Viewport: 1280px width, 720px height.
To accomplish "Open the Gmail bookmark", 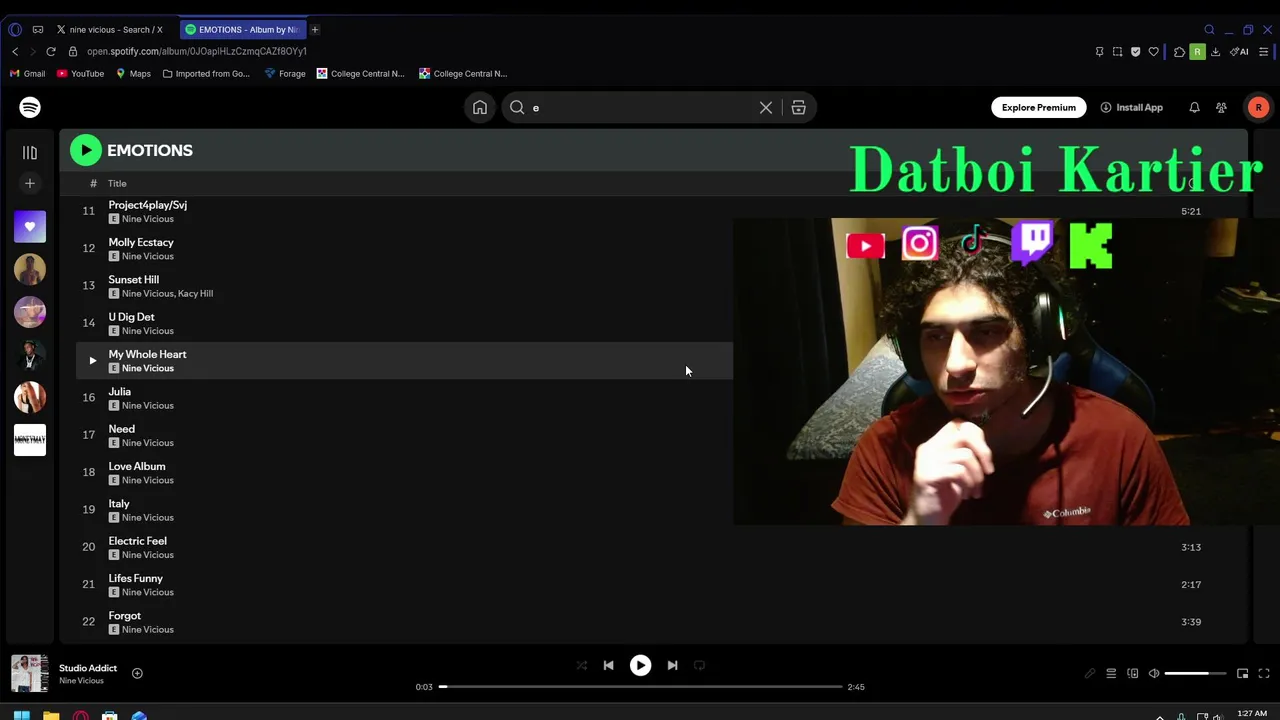I will coord(27,74).
